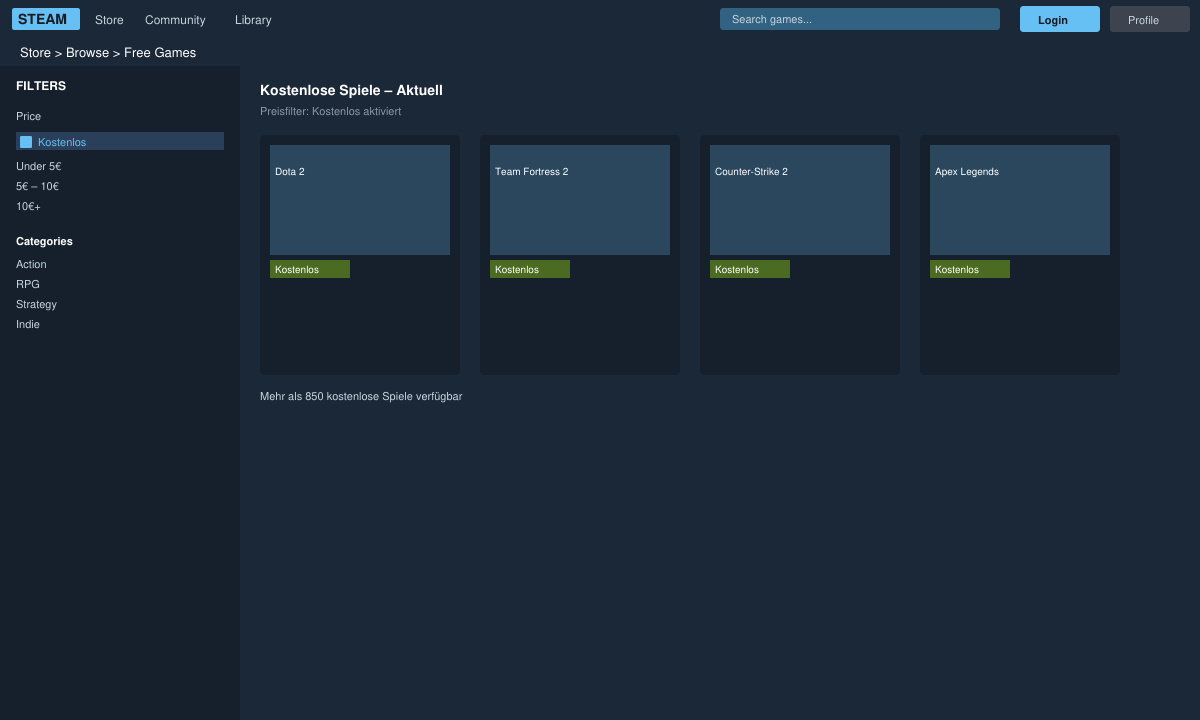Open the Team Fortress 2 thumbnail

click(x=580, y=200)
